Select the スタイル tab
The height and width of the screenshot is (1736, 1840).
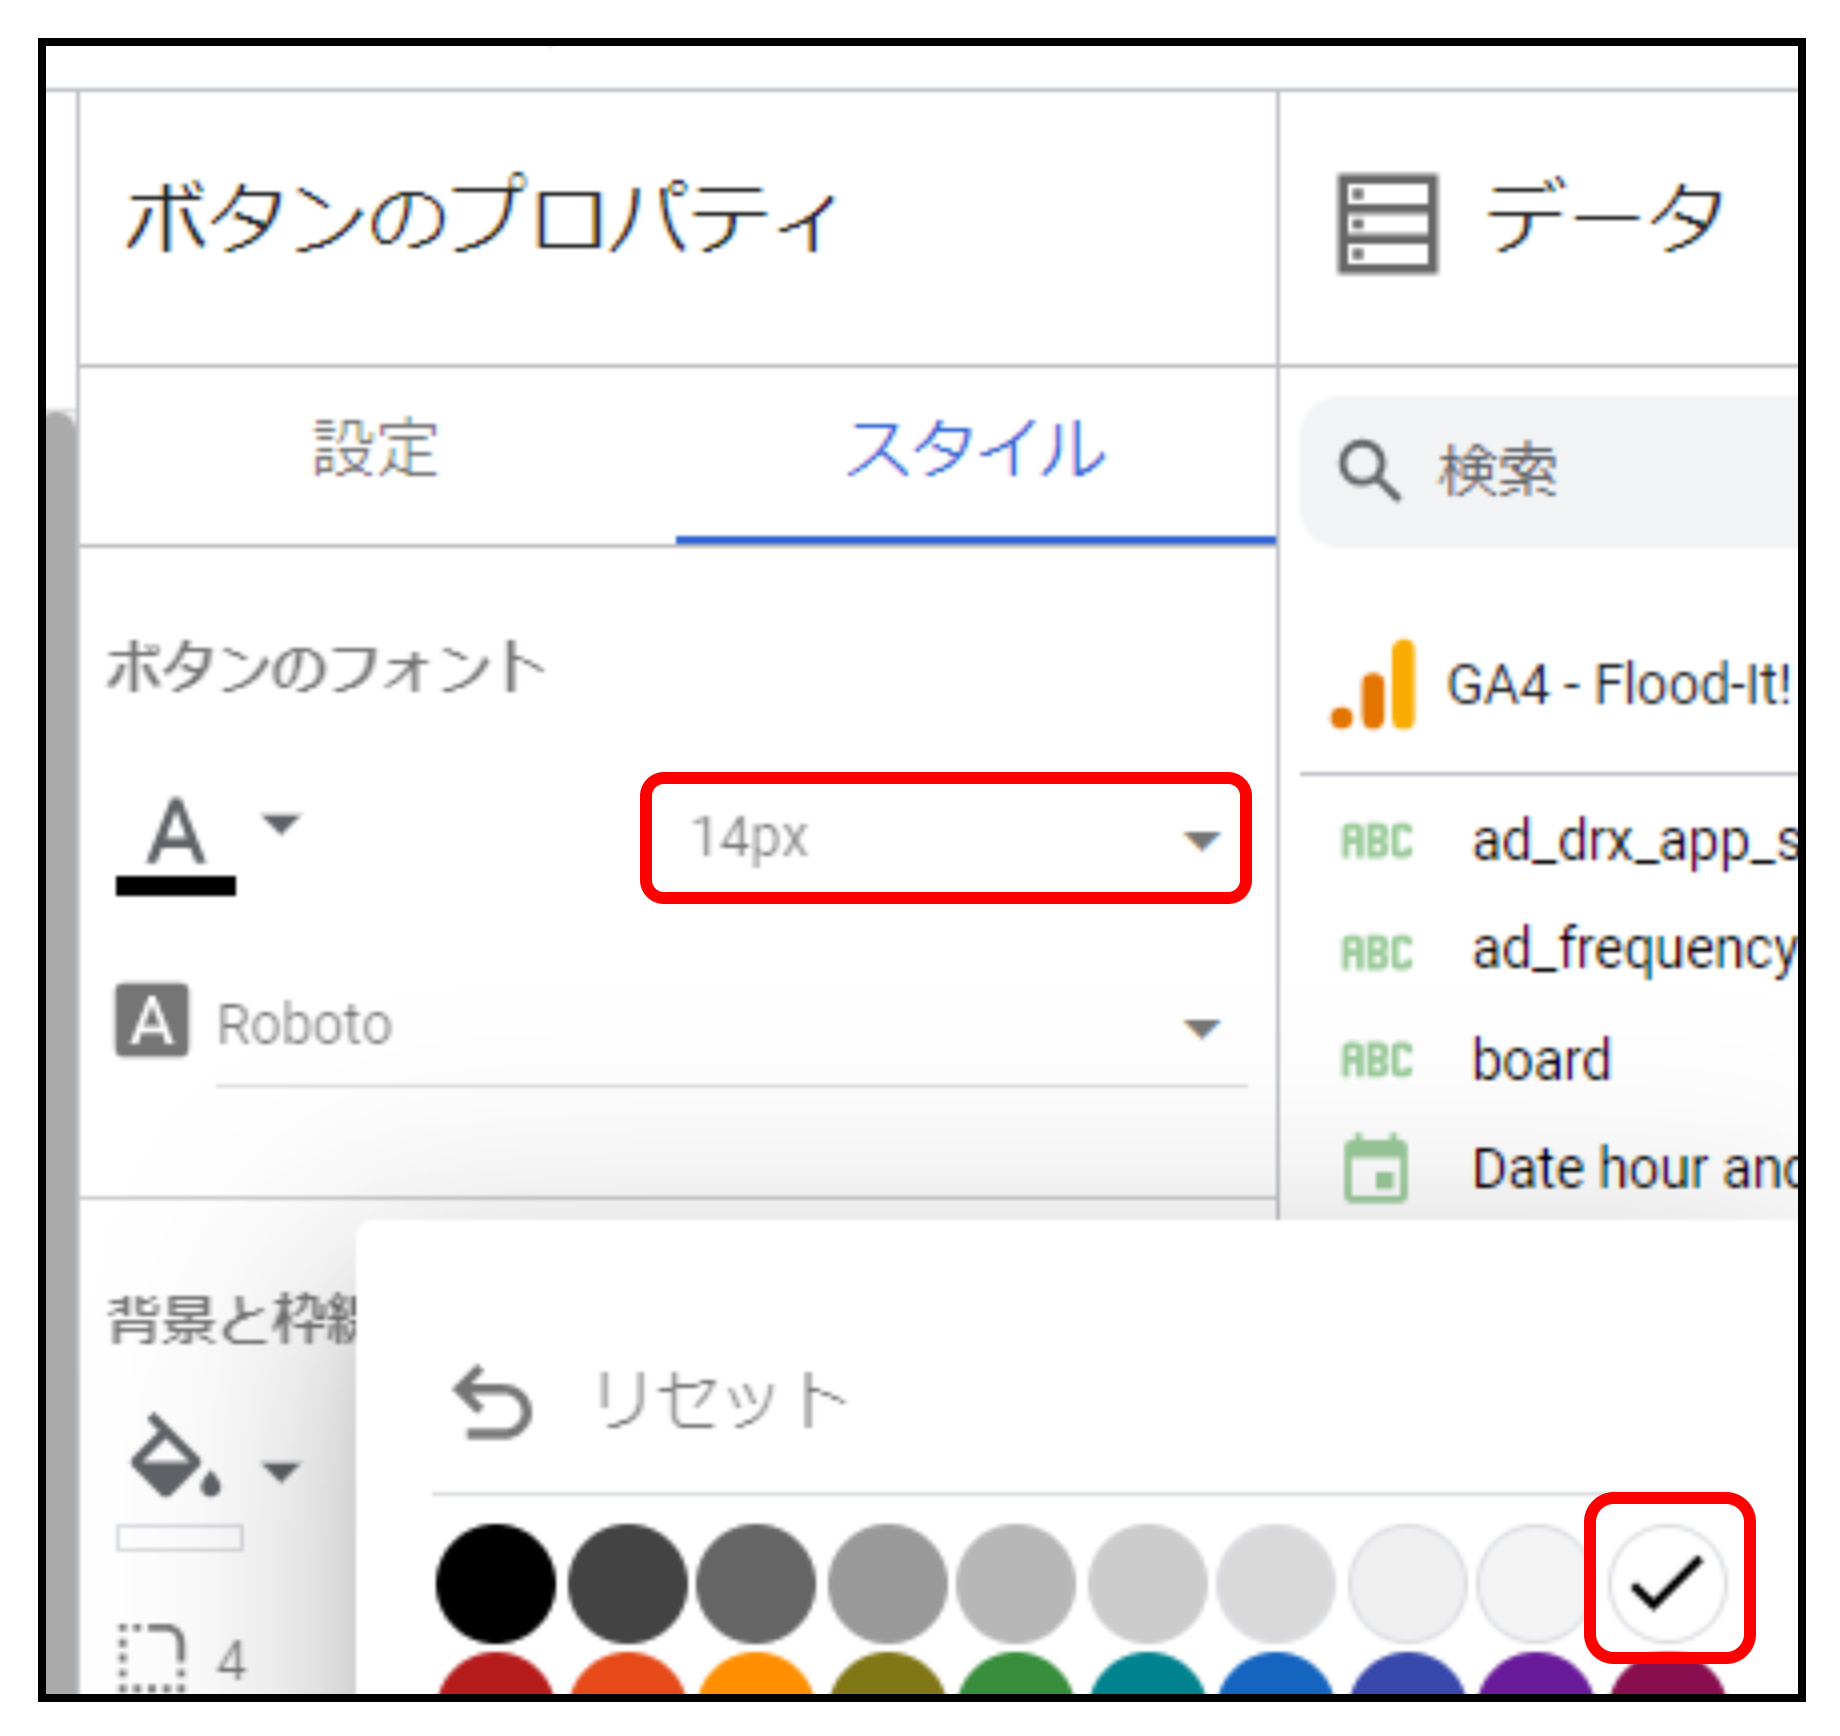[975, 450]
